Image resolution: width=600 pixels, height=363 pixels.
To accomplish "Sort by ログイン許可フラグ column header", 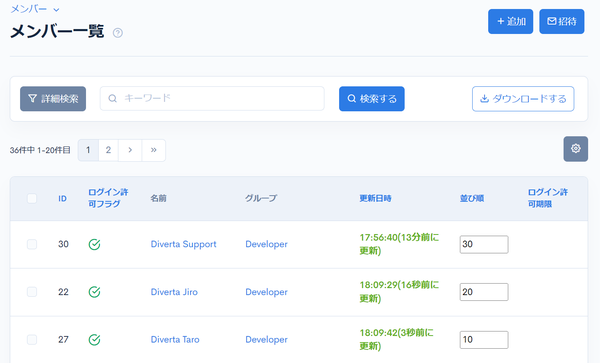I will (x=108, y=198).
